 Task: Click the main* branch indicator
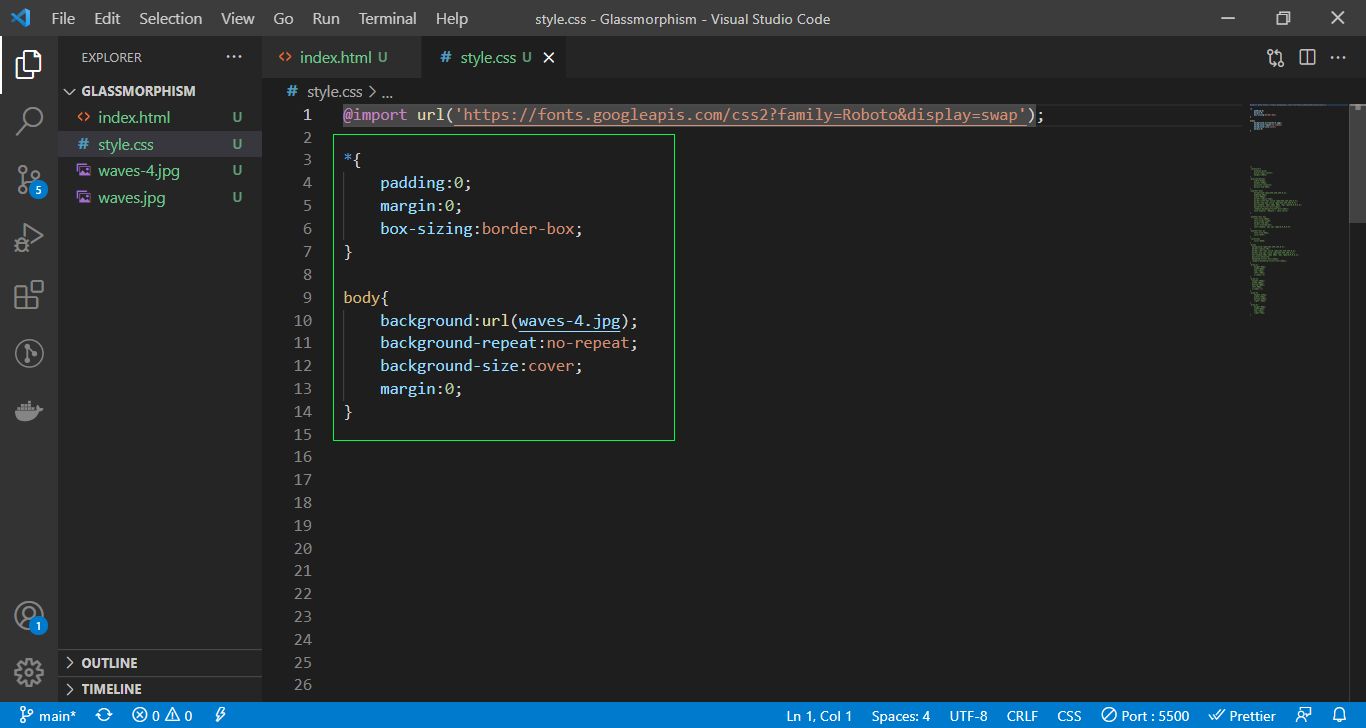coord(47,716)
